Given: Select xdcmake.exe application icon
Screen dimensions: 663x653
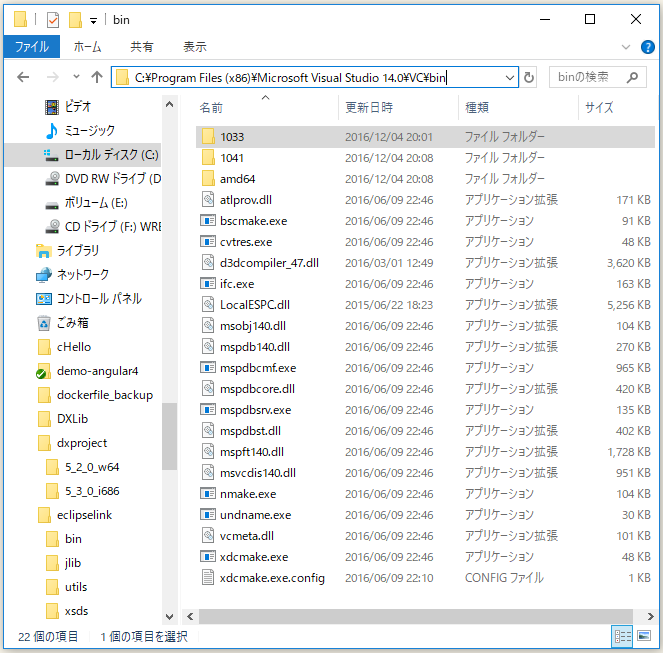Looking at the screenshot, I should 208,557.
